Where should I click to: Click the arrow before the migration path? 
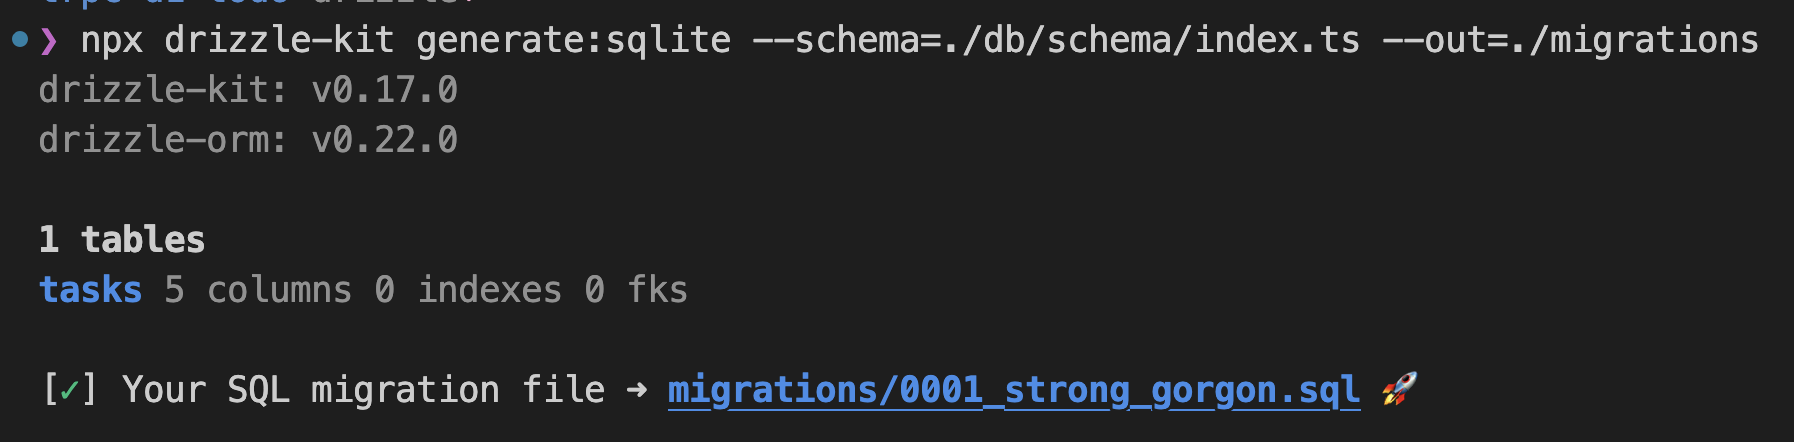point(636,390)
